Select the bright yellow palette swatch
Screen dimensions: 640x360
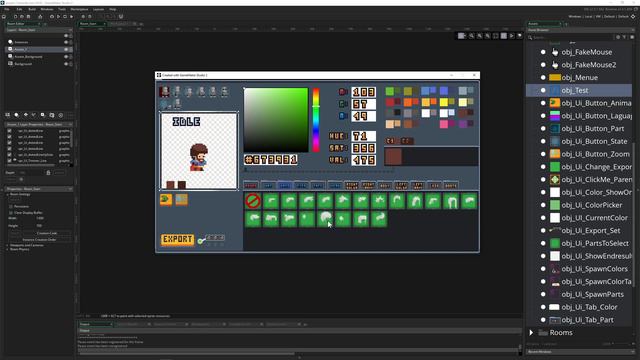coord(444,102)
